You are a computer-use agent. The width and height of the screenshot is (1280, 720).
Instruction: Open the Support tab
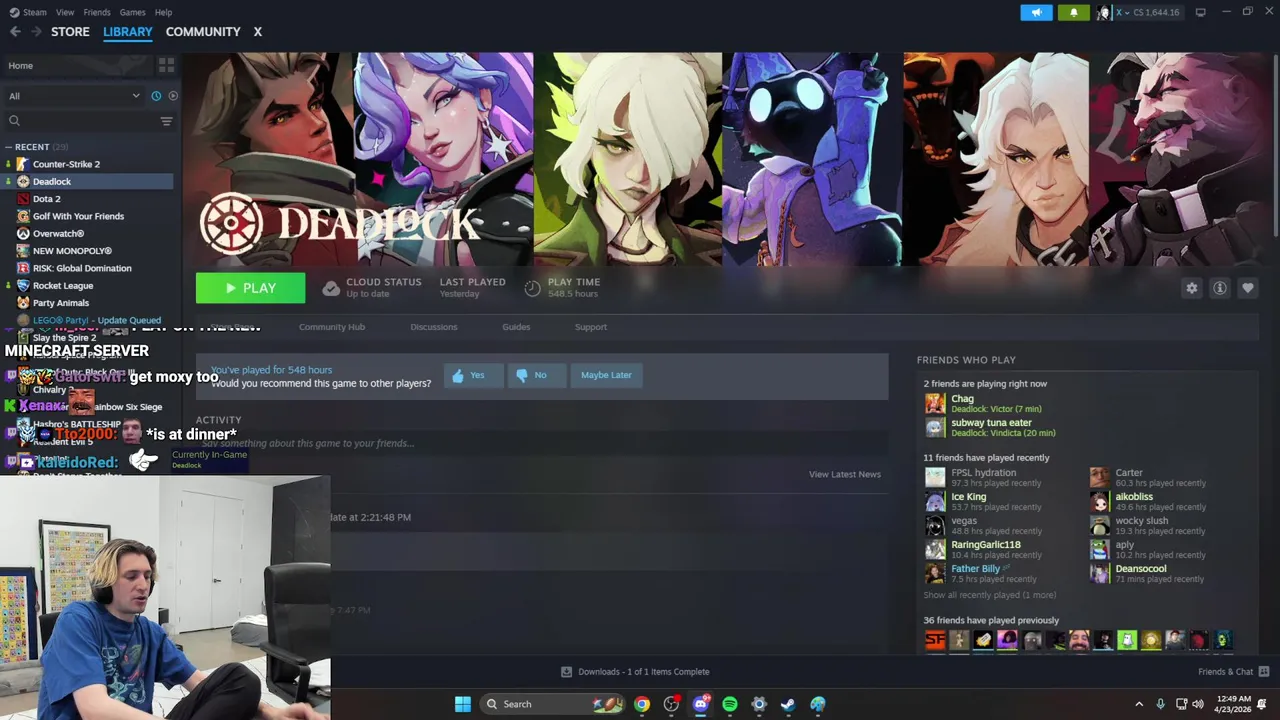(591, 327)
